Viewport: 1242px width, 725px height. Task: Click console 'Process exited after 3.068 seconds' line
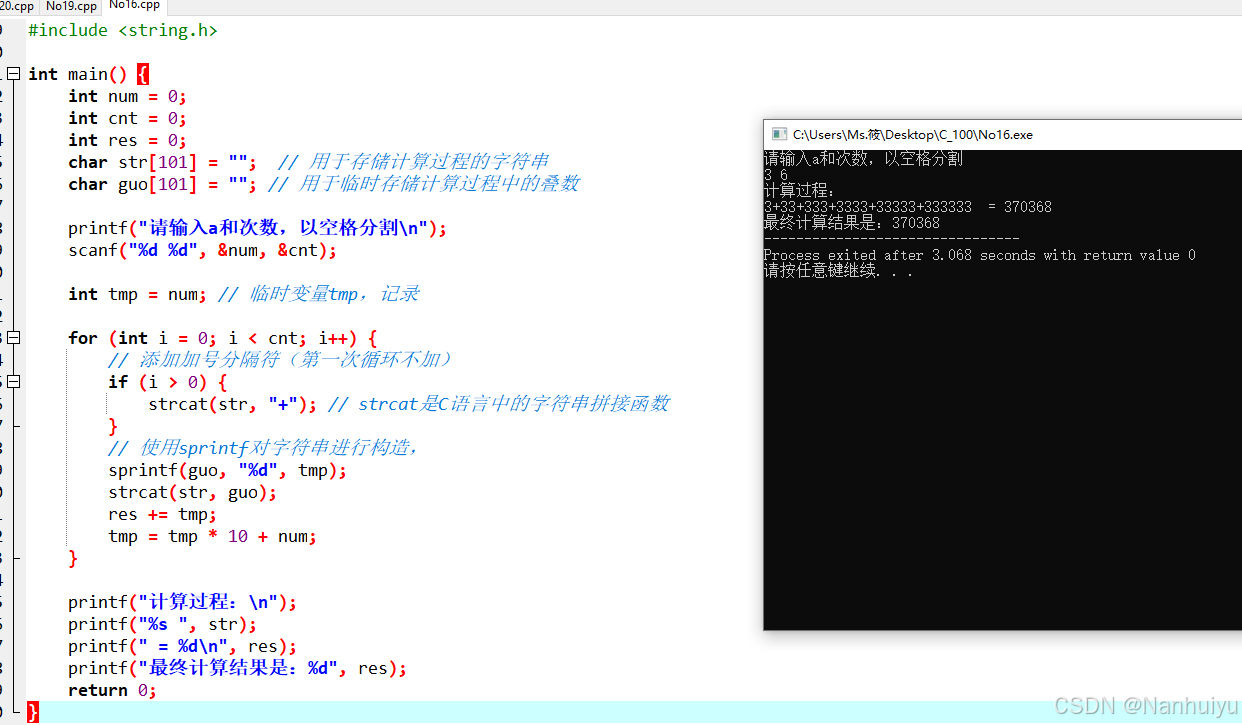click(980, 255)
